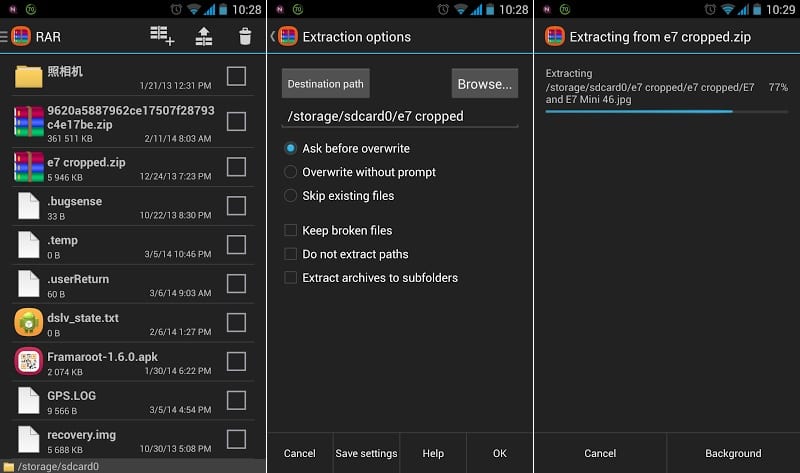Image resolution: width=800 pixels, height=473 pixels.
Task: Select Overwrite without prompt option
Action: coord(291,172)
